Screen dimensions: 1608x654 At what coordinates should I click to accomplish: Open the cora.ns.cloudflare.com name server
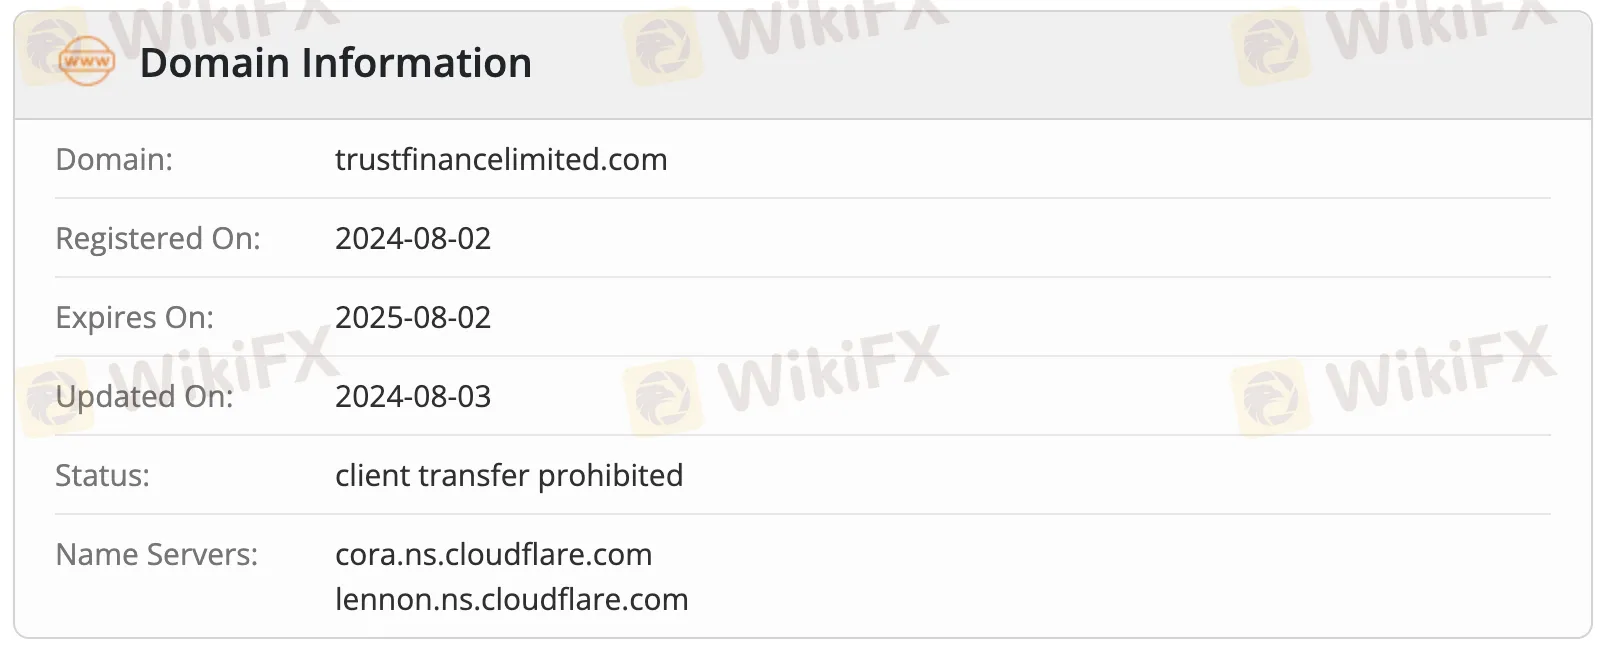493,555
